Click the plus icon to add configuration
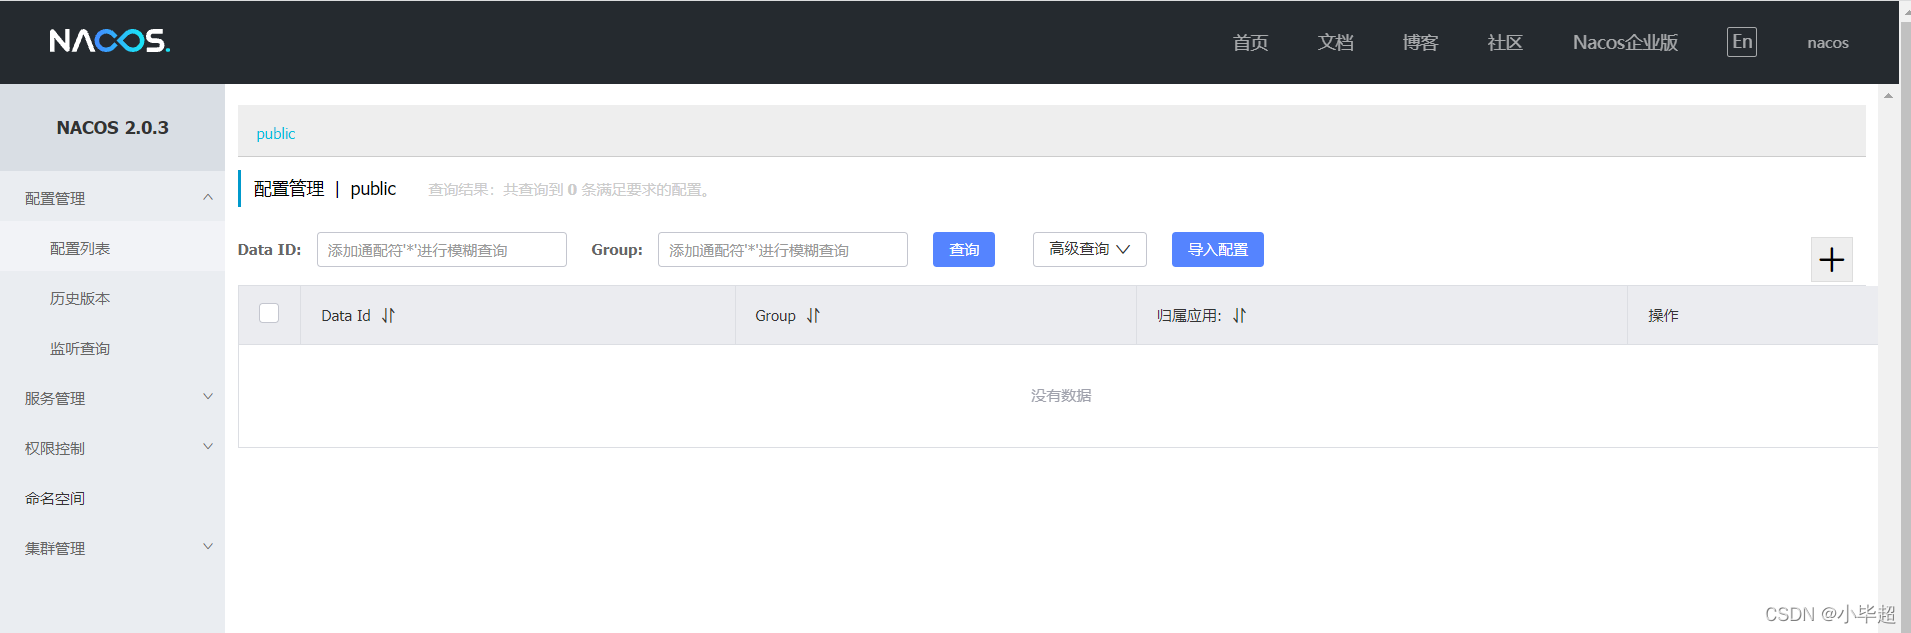1911x633 pixels. coord(1832,260)
